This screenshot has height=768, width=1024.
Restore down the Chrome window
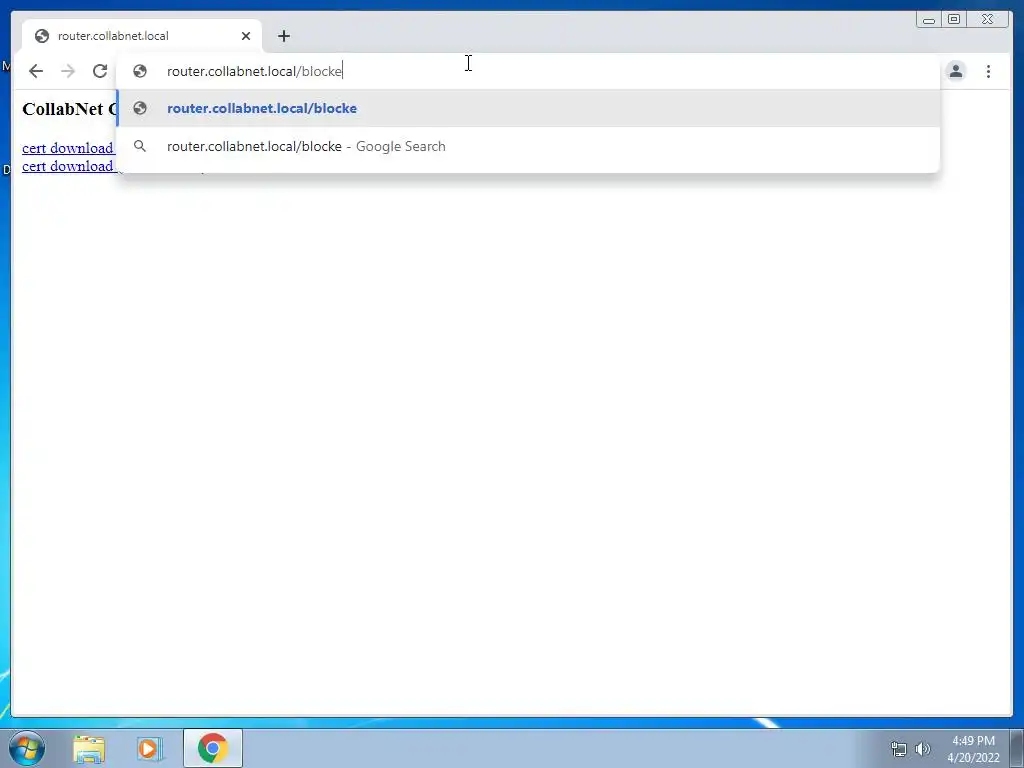[954, 20]
